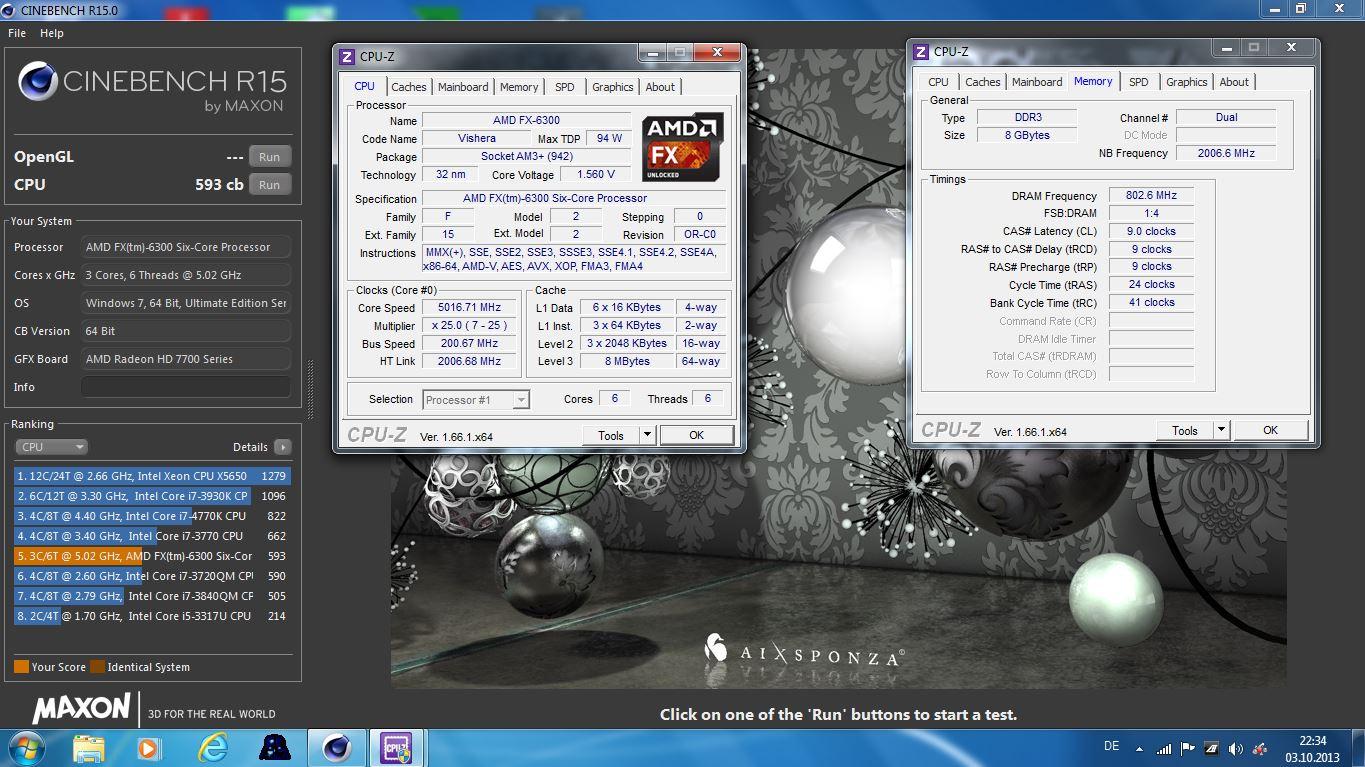Image resolution: width=1365 pixels, height=767 pixels.
Task: Click the Info input field
Action: point(186,387)
